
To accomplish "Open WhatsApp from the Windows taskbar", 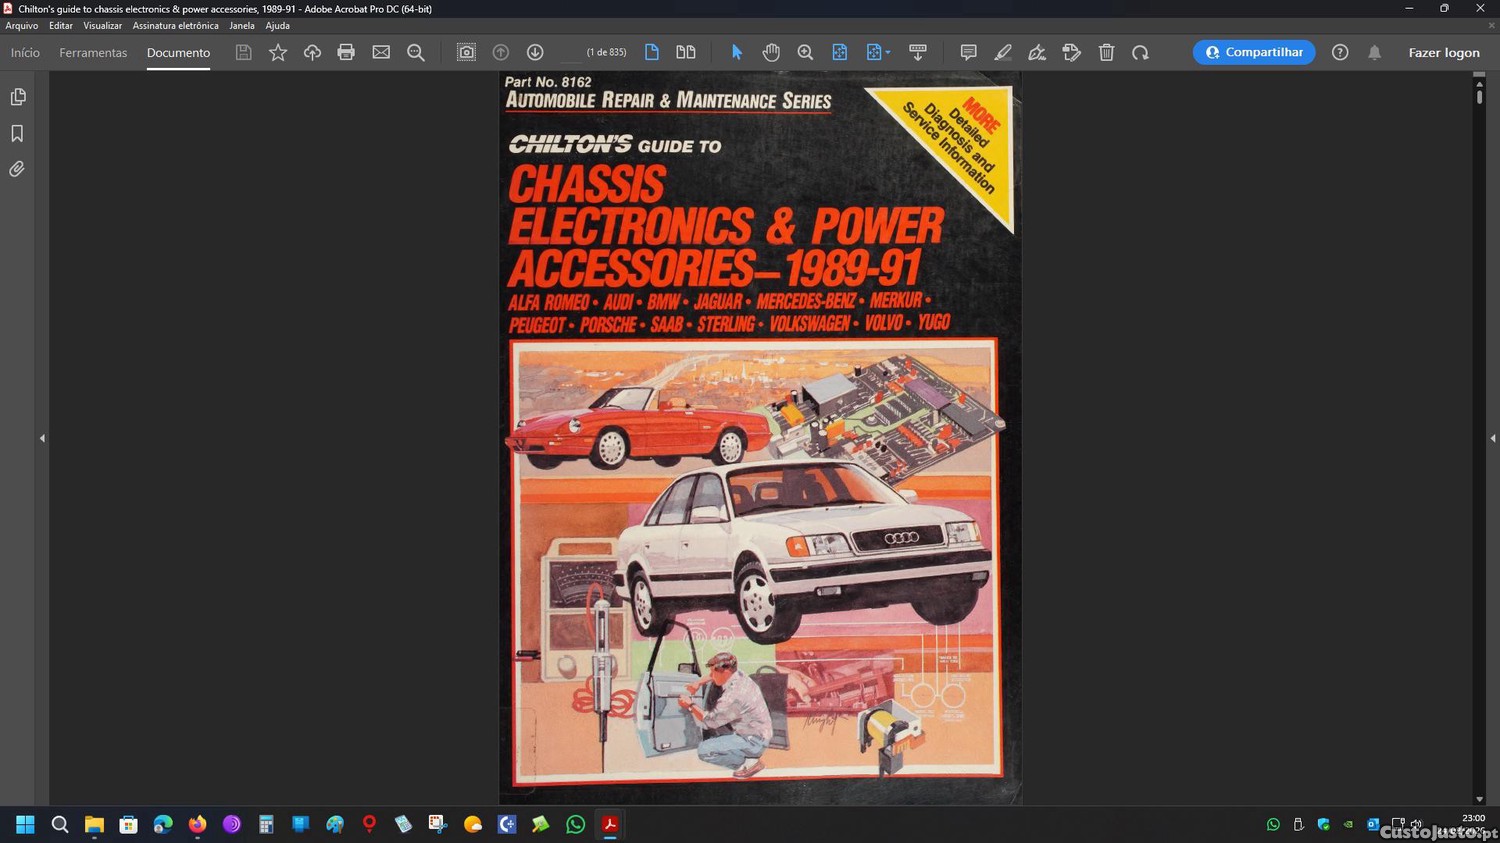I will point(575,824).
